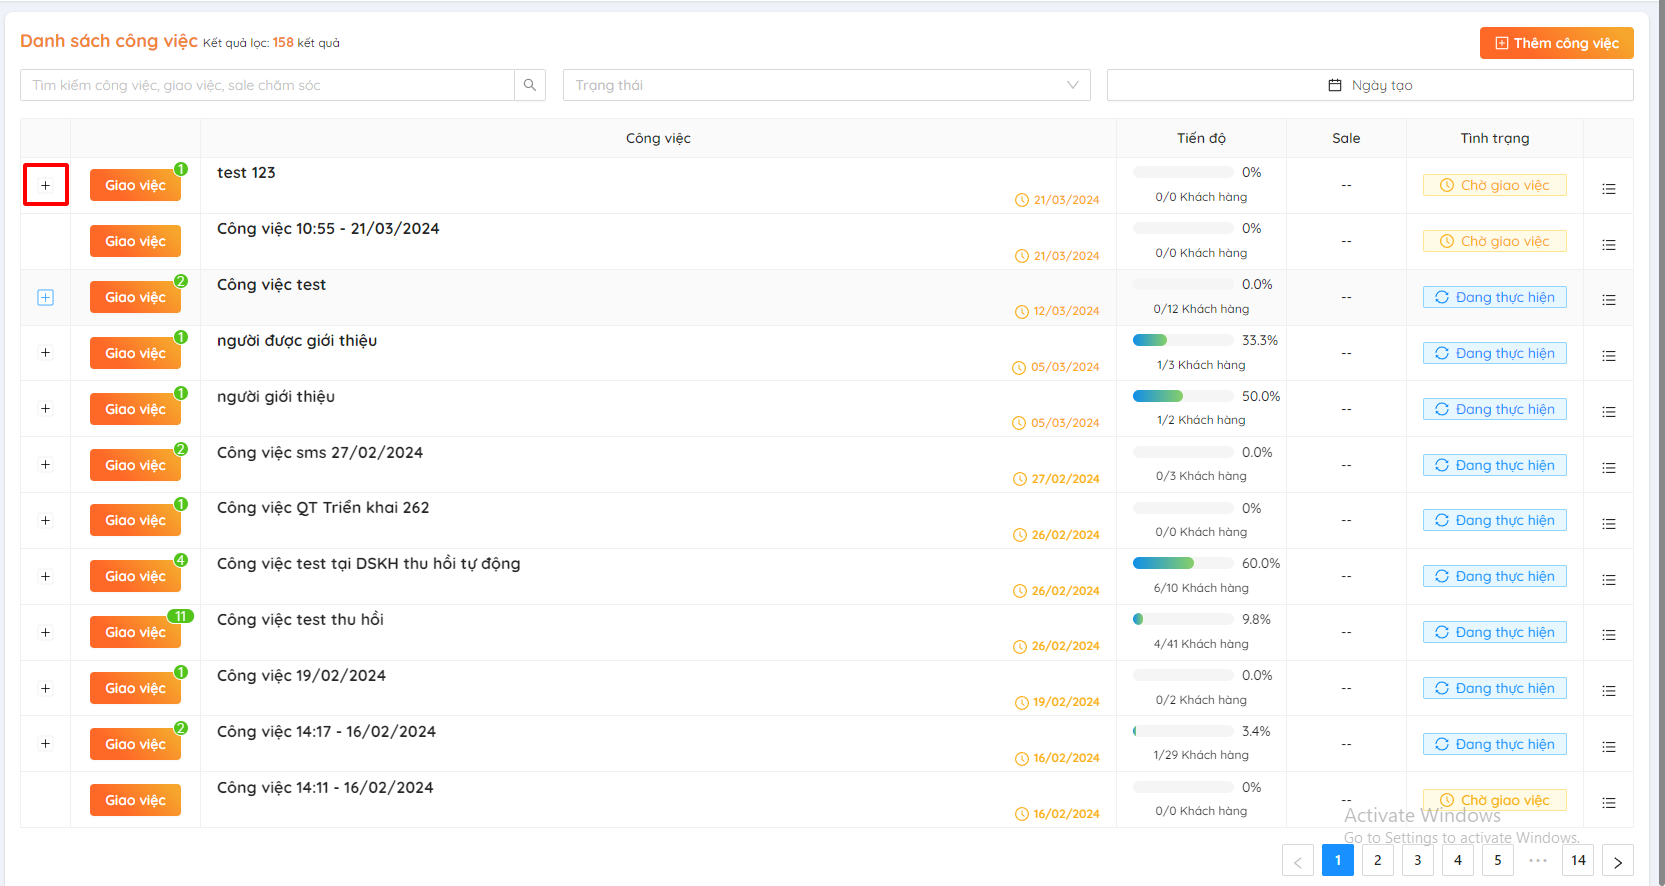The height and width of the screenshot is (886, 1665).
Task: Click Đang thực hiện status for người giới thiệu
Action: 1495,409
